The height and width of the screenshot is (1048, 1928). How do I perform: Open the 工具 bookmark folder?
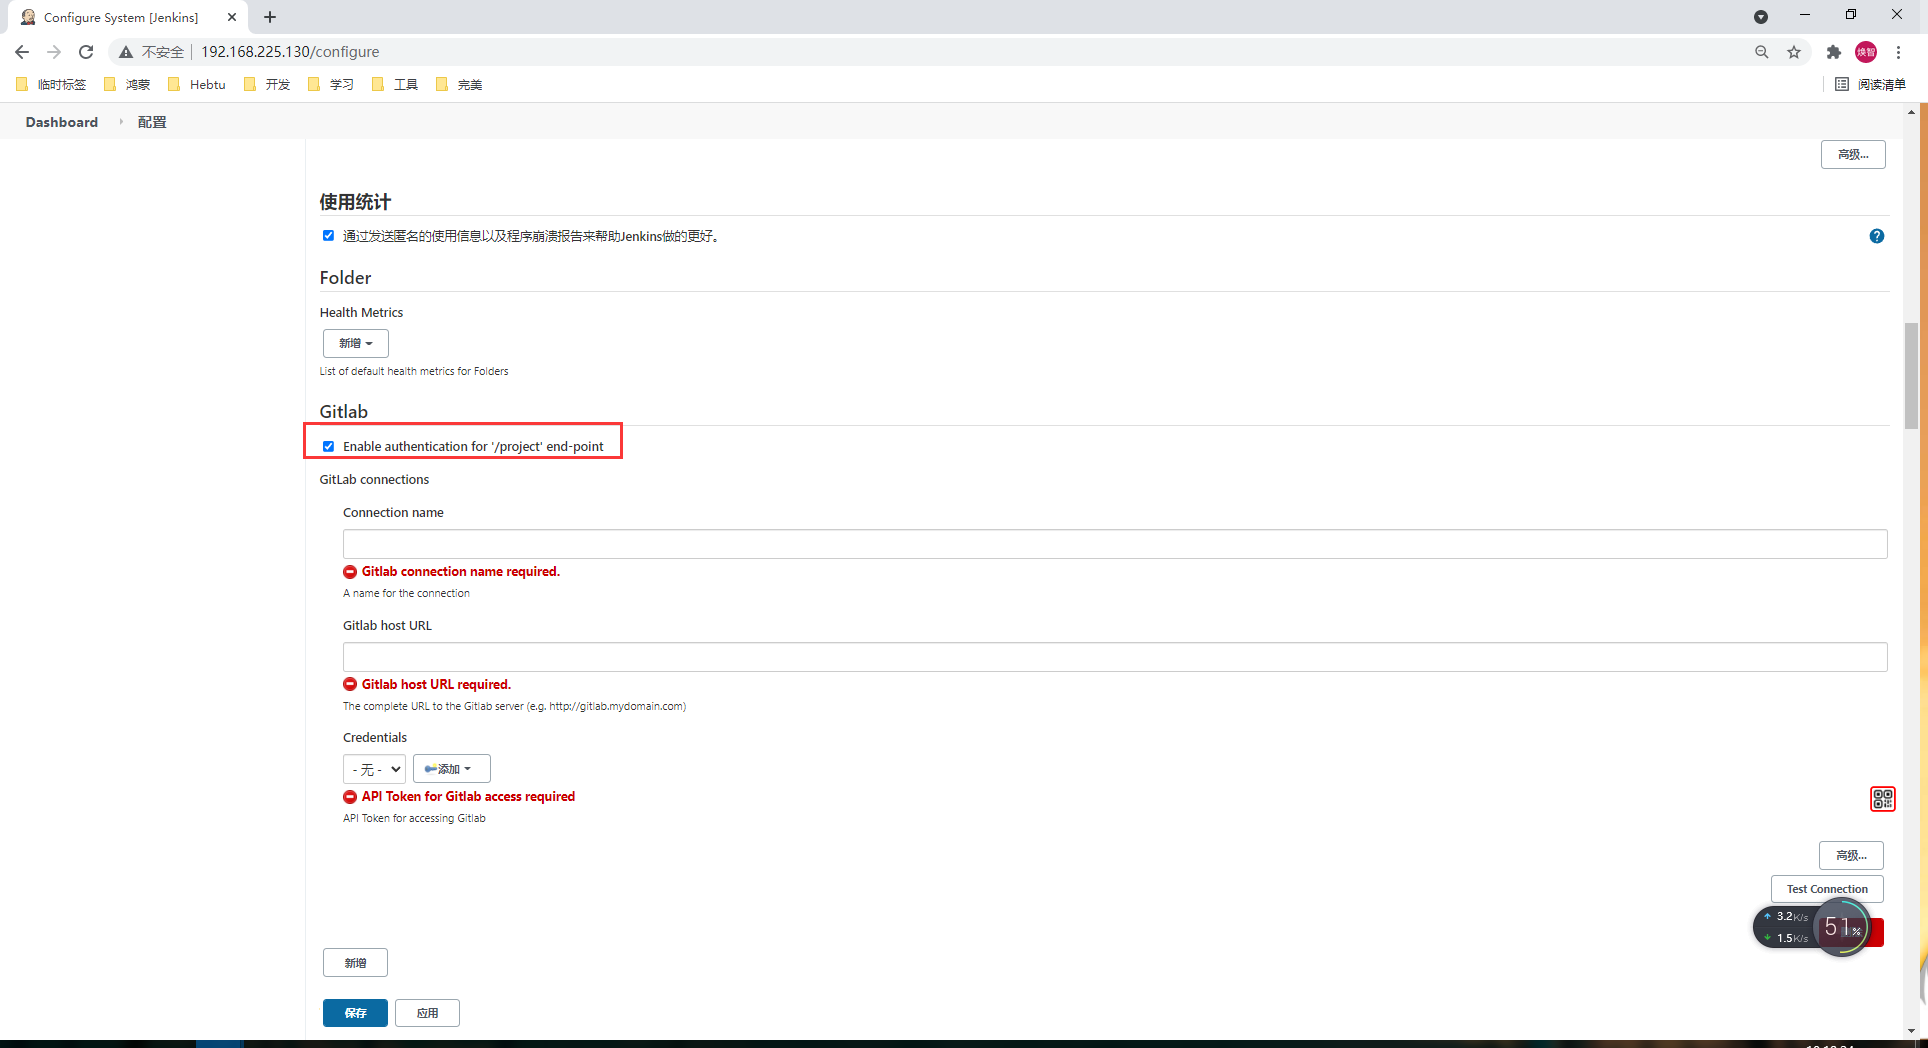coord(395,85)
